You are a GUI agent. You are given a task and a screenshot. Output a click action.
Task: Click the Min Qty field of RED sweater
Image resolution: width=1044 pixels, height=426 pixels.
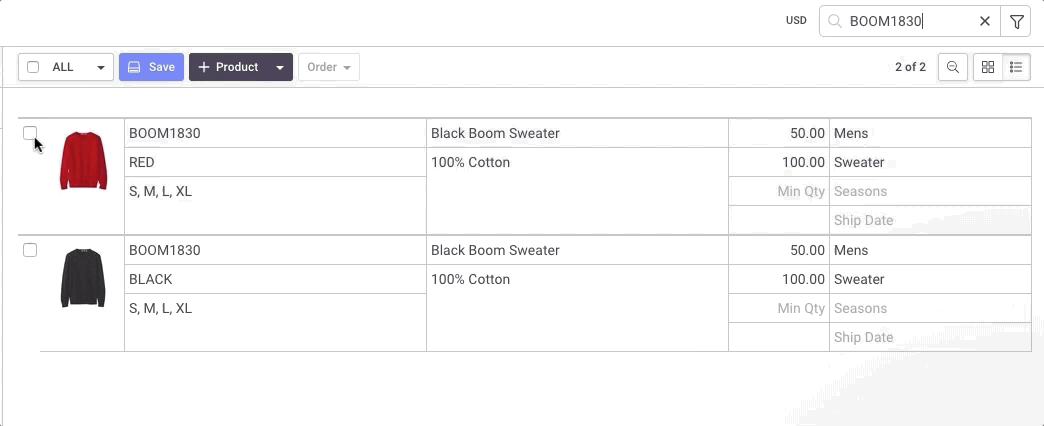[779, 192]
